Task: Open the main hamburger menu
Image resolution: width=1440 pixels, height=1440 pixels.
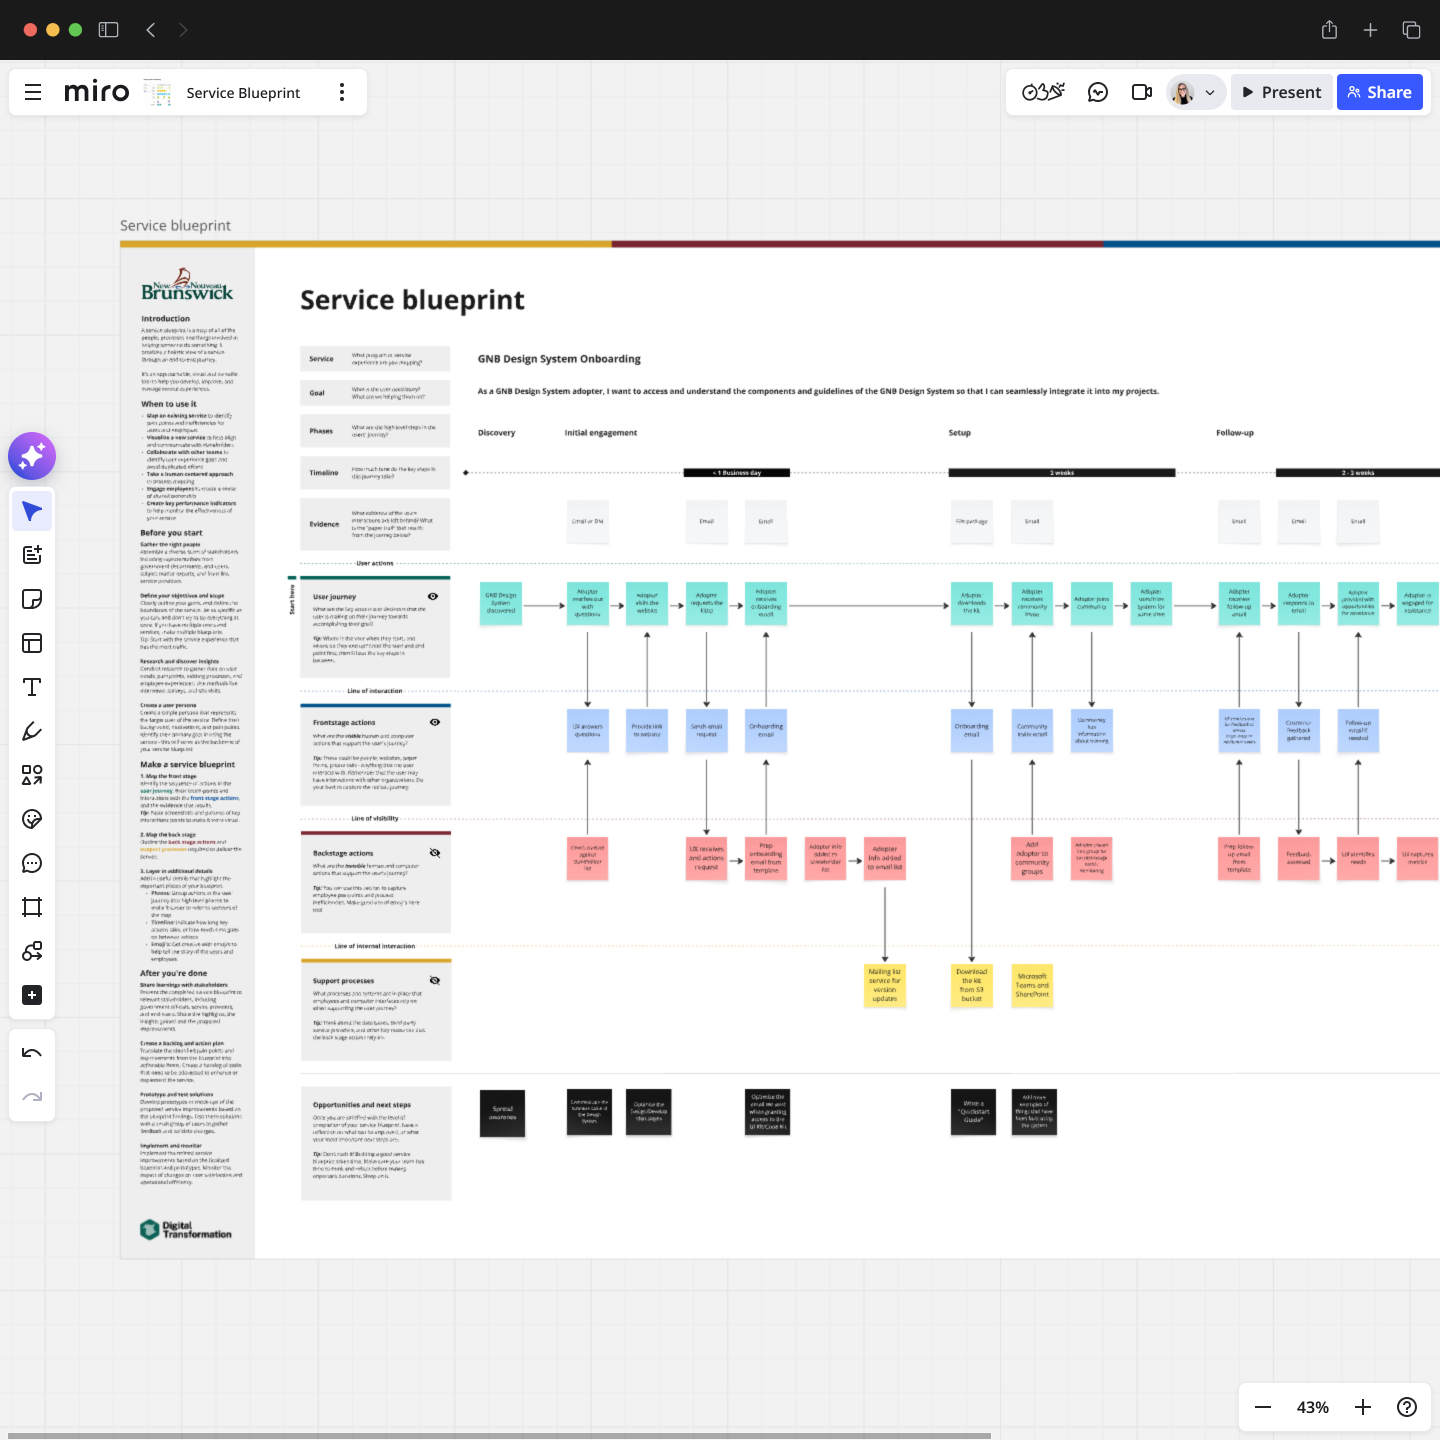Action: [x=33, y=91]
